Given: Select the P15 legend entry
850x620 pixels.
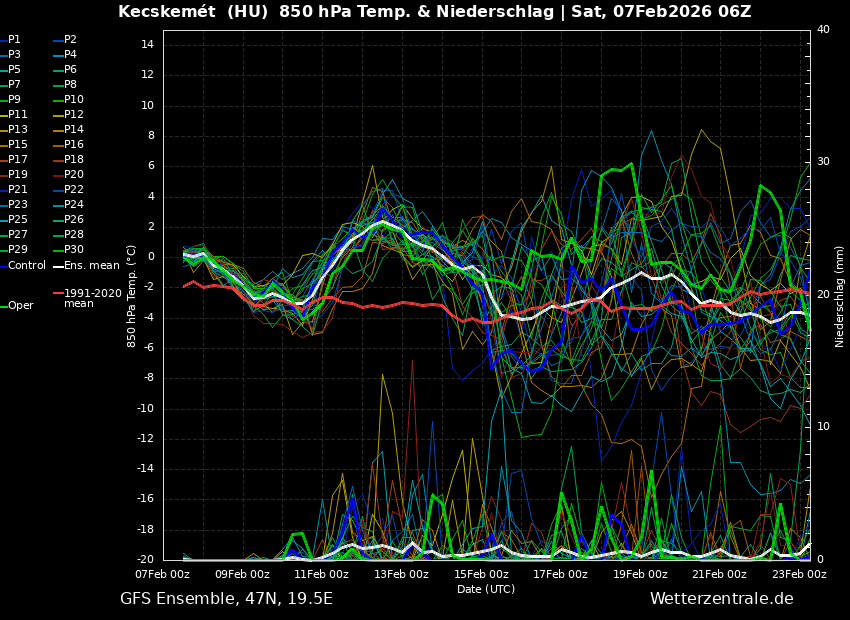Looking at the screenshot, I should [18, 145].
